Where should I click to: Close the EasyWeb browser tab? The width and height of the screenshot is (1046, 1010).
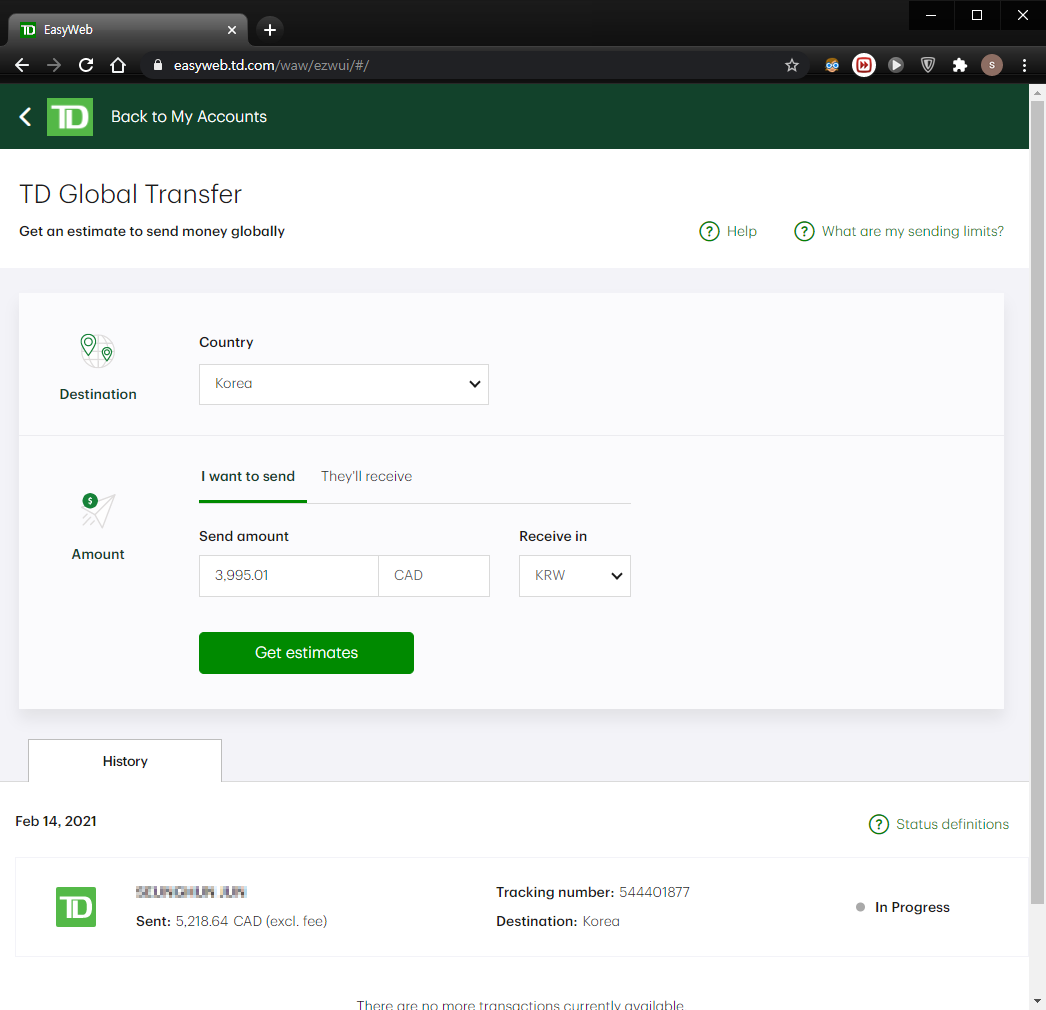(x=232, y=30)
